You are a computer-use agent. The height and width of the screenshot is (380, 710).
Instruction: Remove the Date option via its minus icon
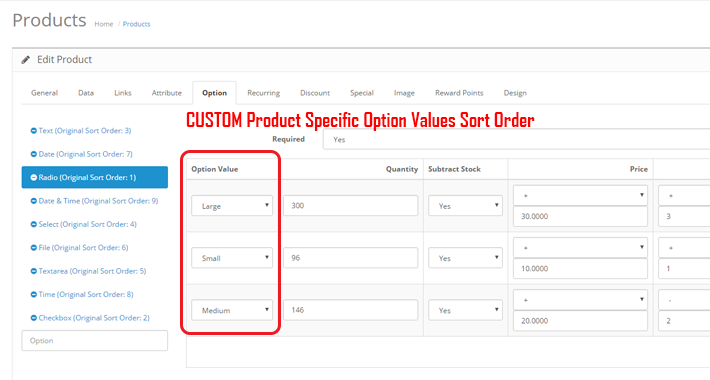[x=34, y=154]
